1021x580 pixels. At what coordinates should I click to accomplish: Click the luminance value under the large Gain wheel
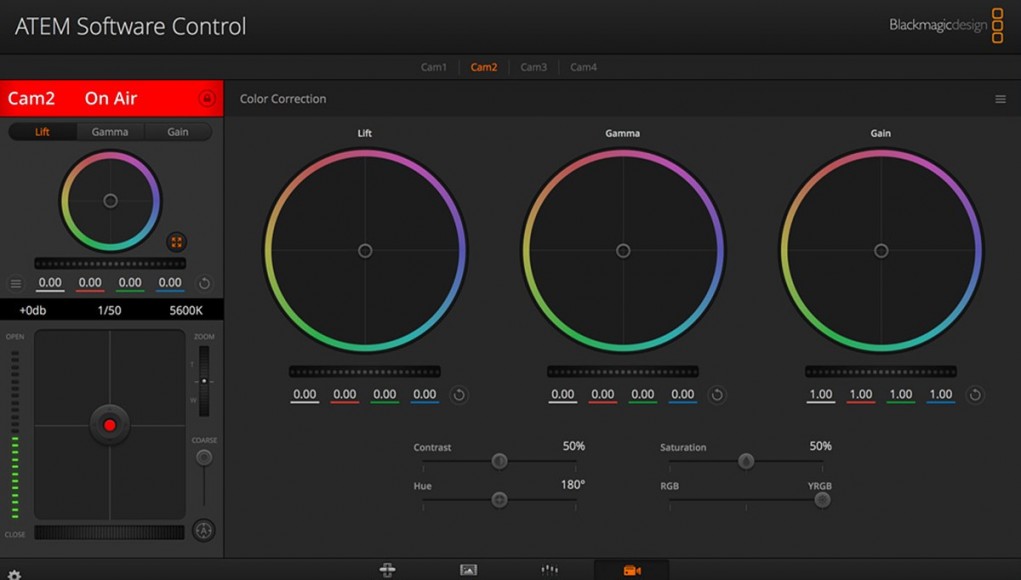coord(820,394)
